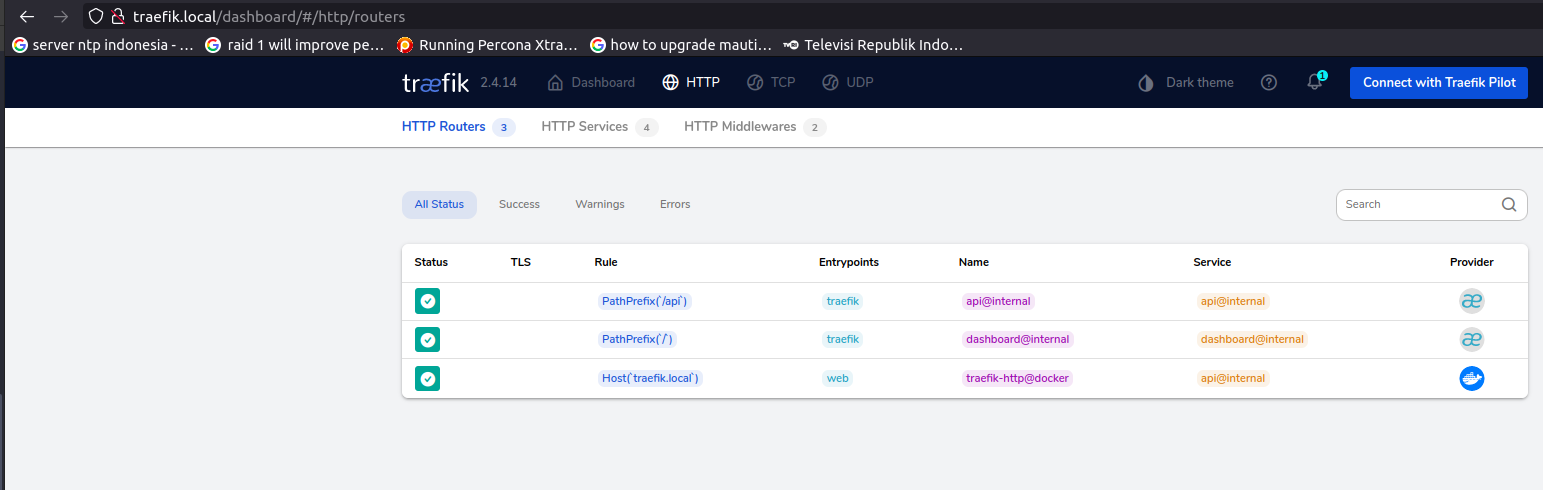Open UDP section in navigation

tap(847, 82)
